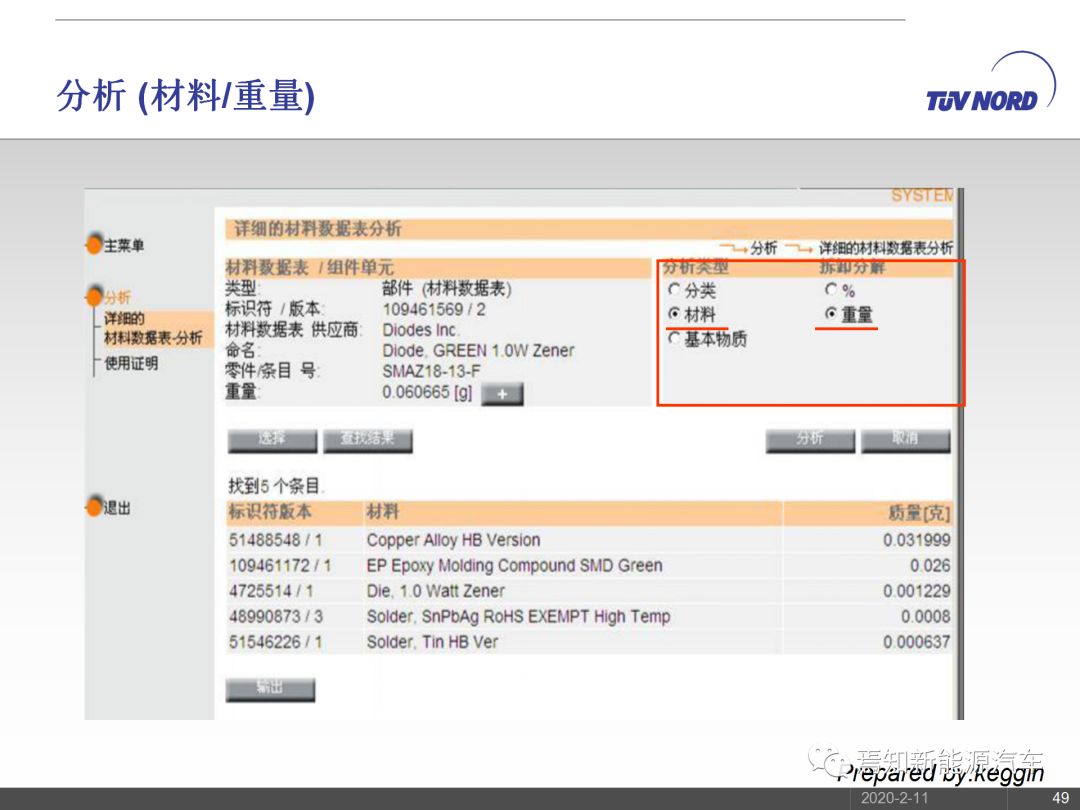Open 使用证明 in the sidebar tree
Viewport: 1080px width, 810px height.
point(131,363)
